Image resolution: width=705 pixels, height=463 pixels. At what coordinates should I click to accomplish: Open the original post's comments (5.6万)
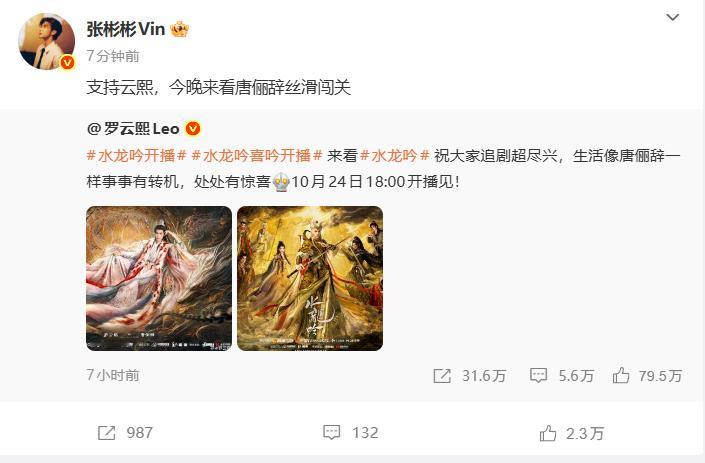[x=538, y=376]
